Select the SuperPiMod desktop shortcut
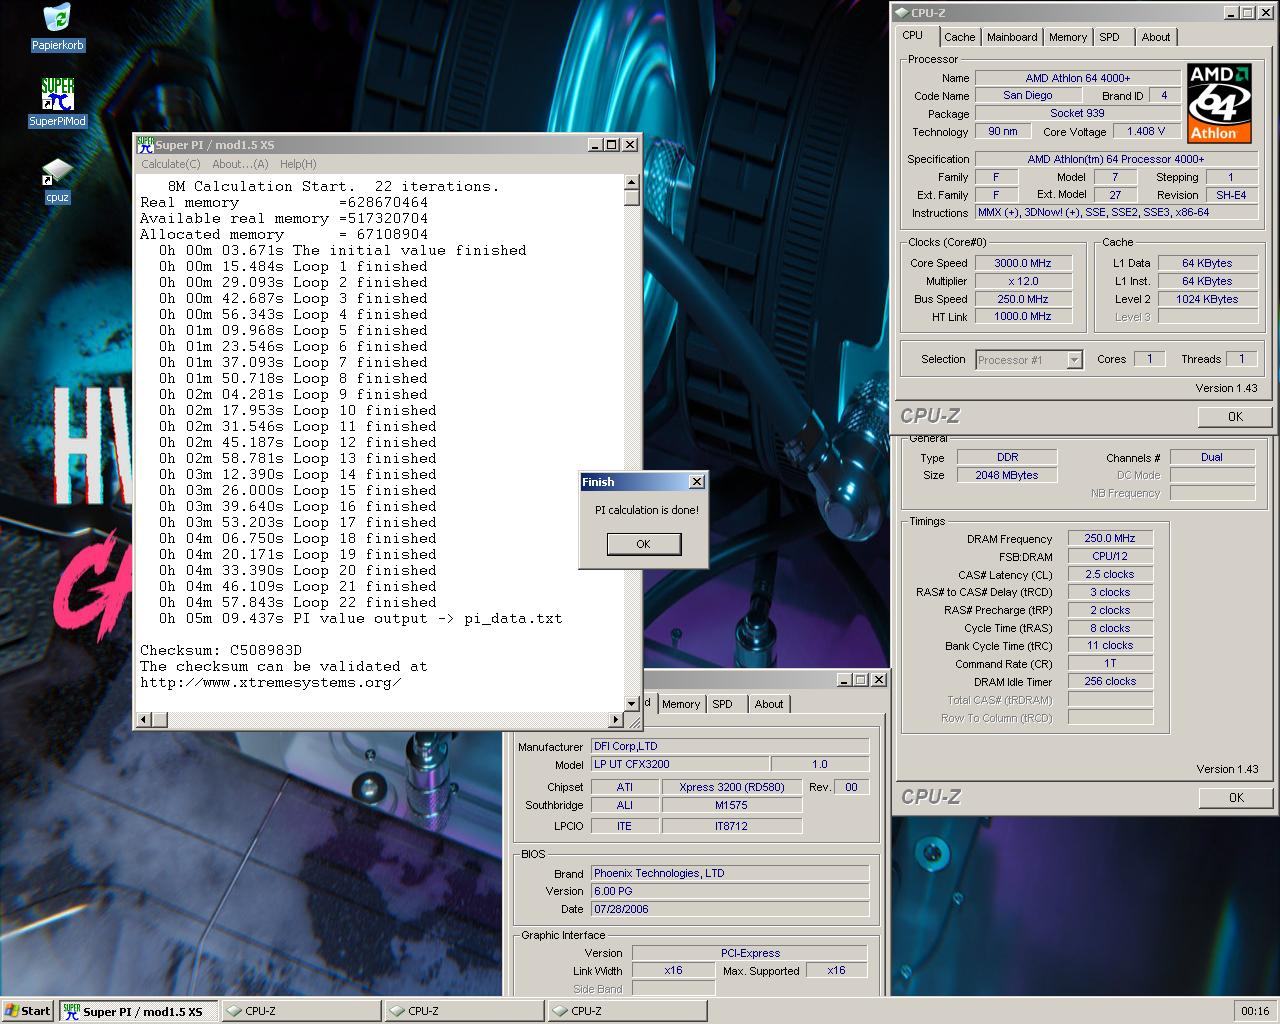1280x1024 pixels. point(58,103)
